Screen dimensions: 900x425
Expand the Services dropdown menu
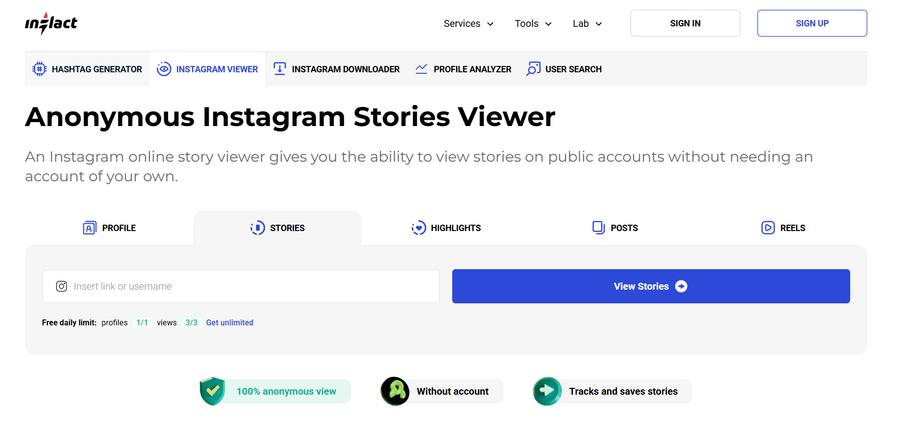[x=469, y=23]
